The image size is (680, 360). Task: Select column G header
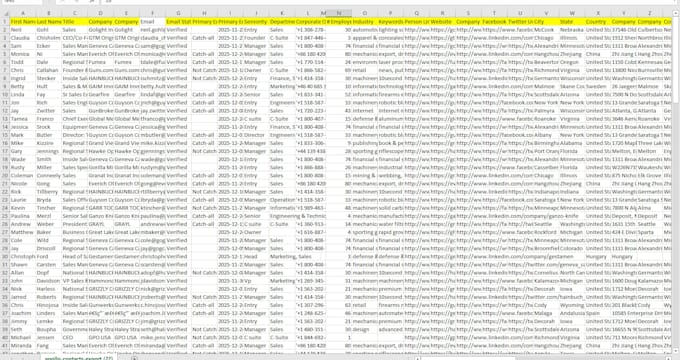point(178,13)
